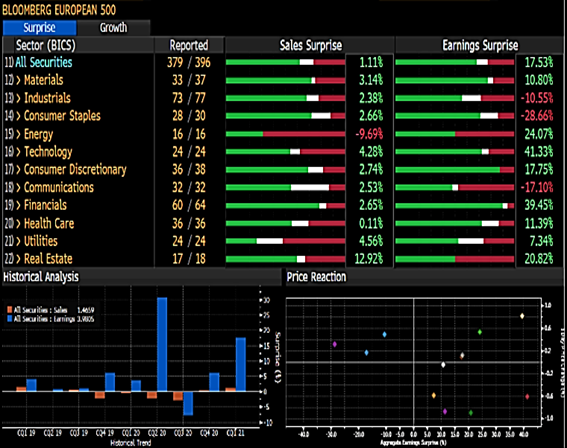
Task: Select the Financials earnings surprise 39.45%
Action: tap(539, 205)
